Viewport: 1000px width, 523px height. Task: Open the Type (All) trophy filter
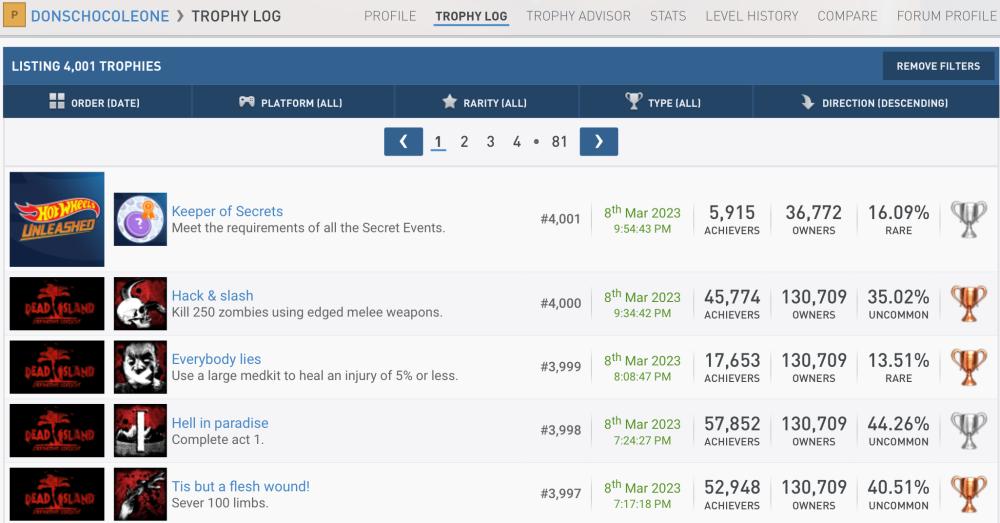point(664,103)
